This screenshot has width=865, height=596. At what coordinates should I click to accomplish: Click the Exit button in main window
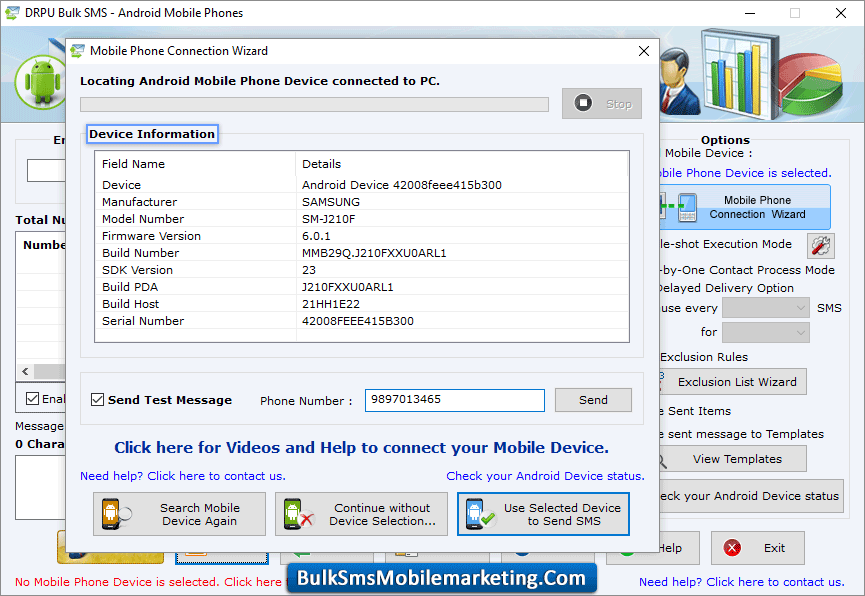click(757, 548)
